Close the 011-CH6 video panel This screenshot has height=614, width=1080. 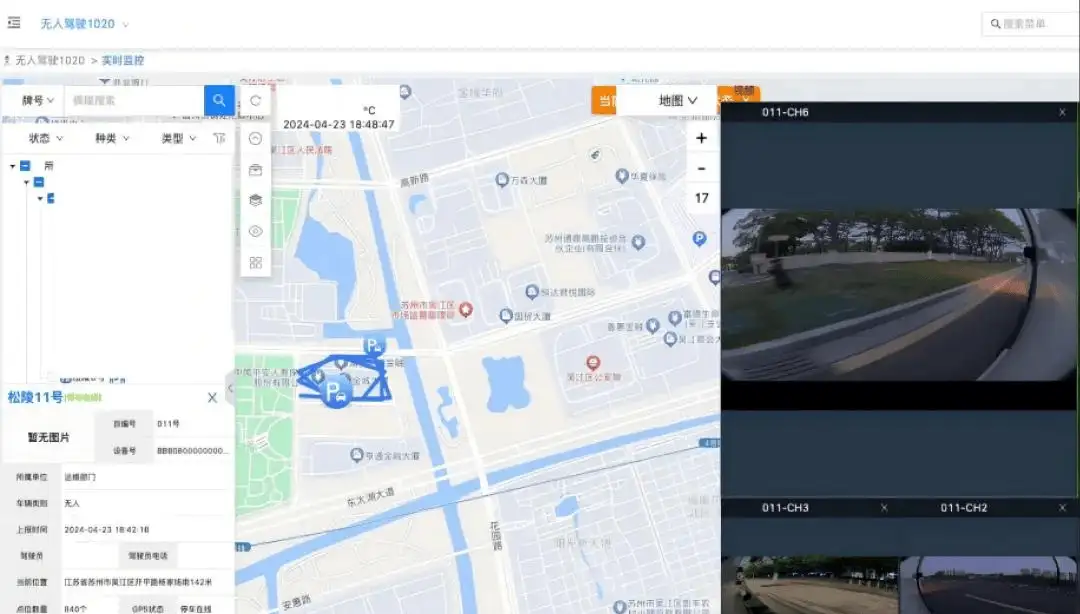(x=1062, y=113)
